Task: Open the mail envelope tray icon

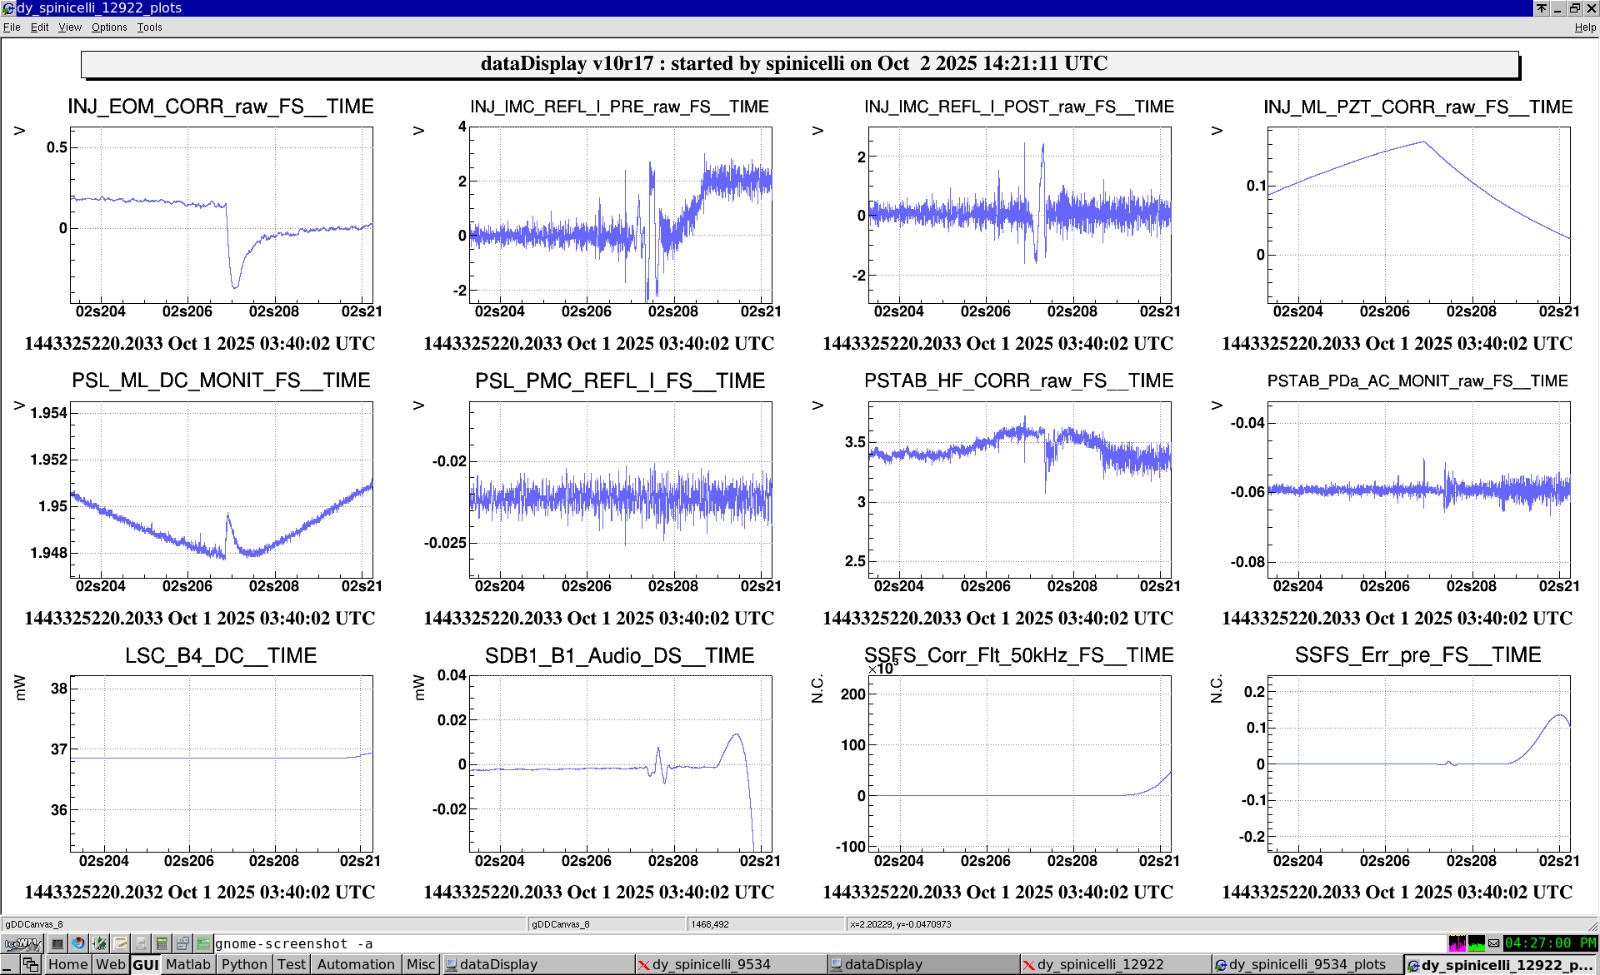Action: coord(1493,943)
